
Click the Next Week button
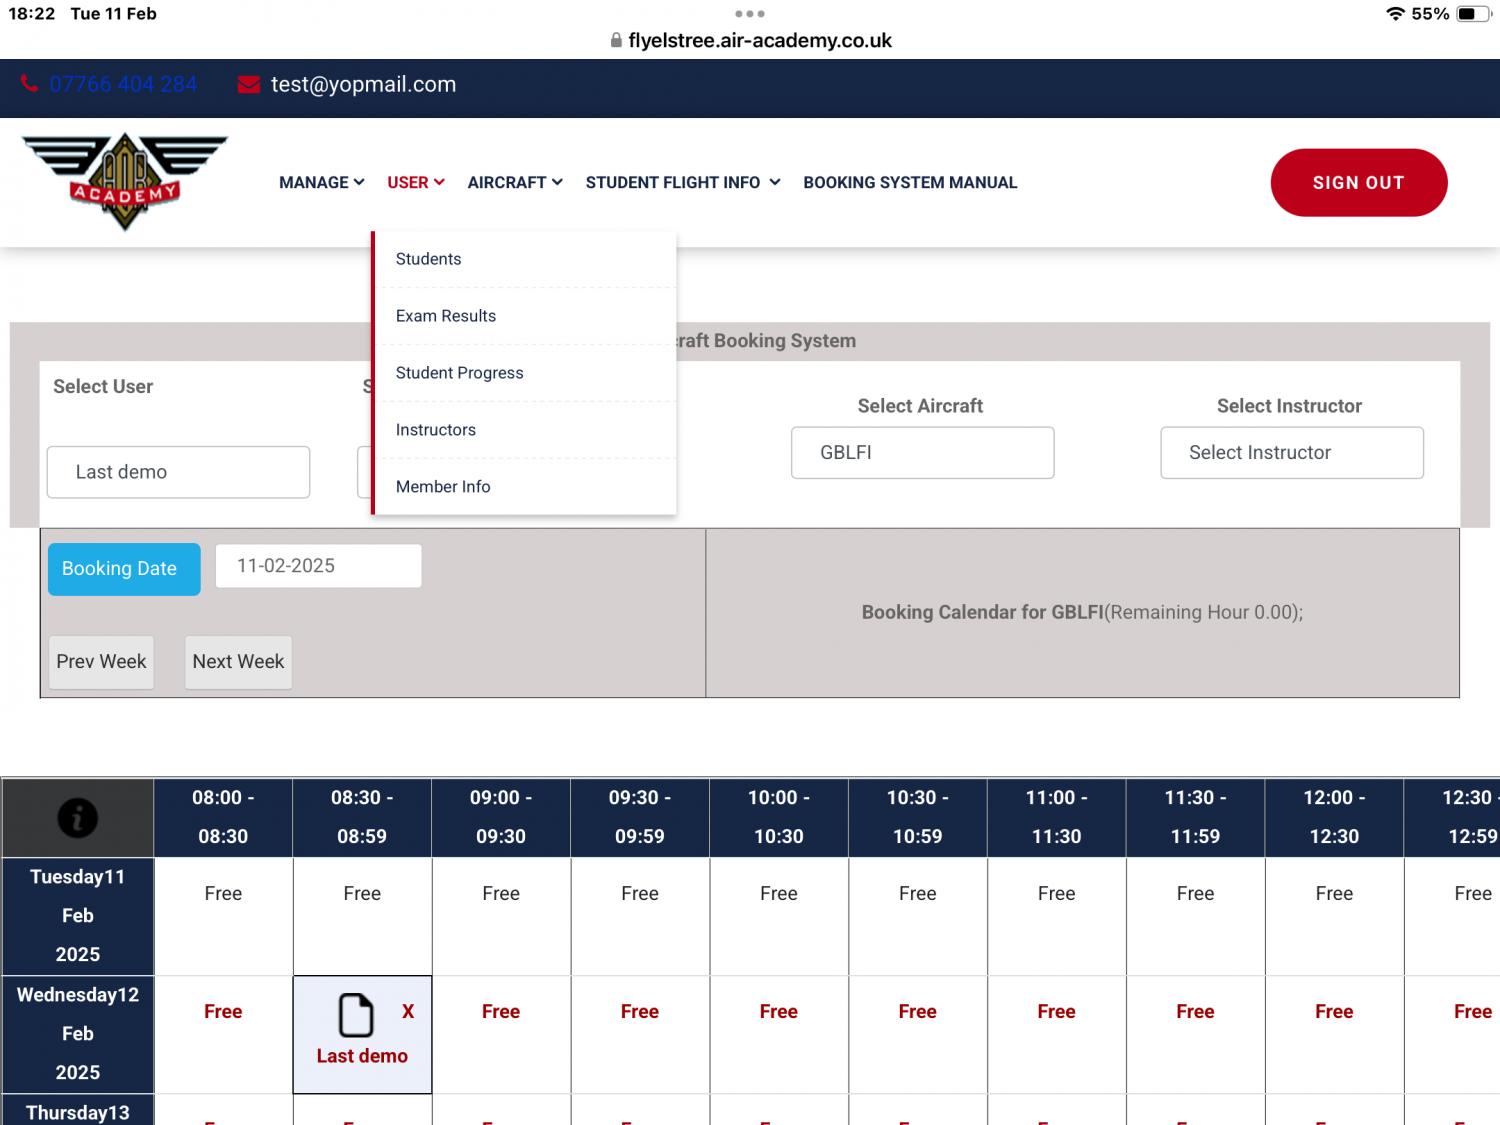(238, 661)
